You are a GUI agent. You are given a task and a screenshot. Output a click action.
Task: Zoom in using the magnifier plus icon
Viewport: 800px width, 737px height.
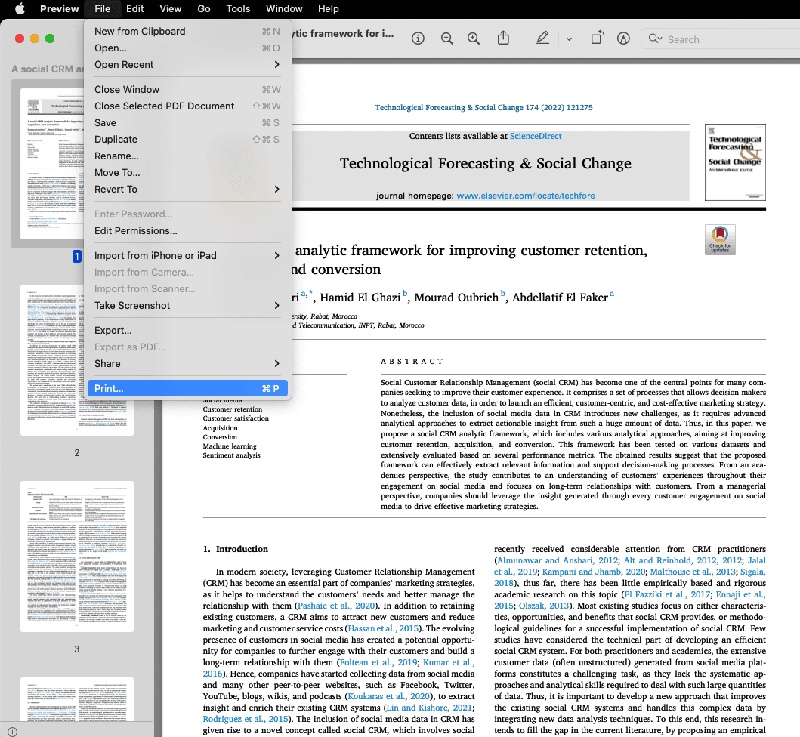pyautogui.click(x=474, y=39)
